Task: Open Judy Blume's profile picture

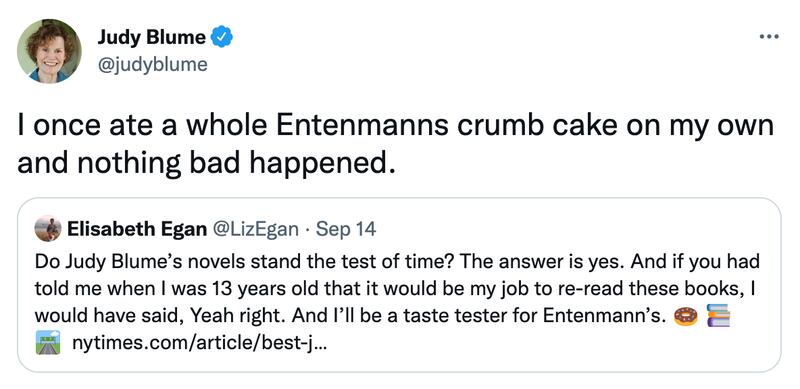Action: point(49,51)
